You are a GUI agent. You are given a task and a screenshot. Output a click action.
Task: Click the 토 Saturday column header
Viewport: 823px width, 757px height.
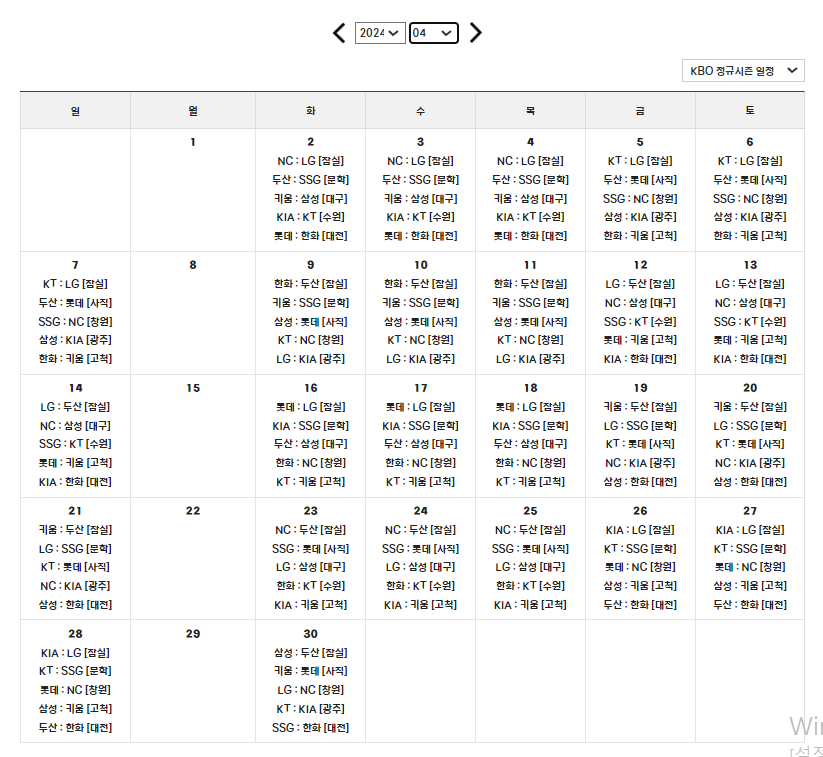[x=750, y=110]
